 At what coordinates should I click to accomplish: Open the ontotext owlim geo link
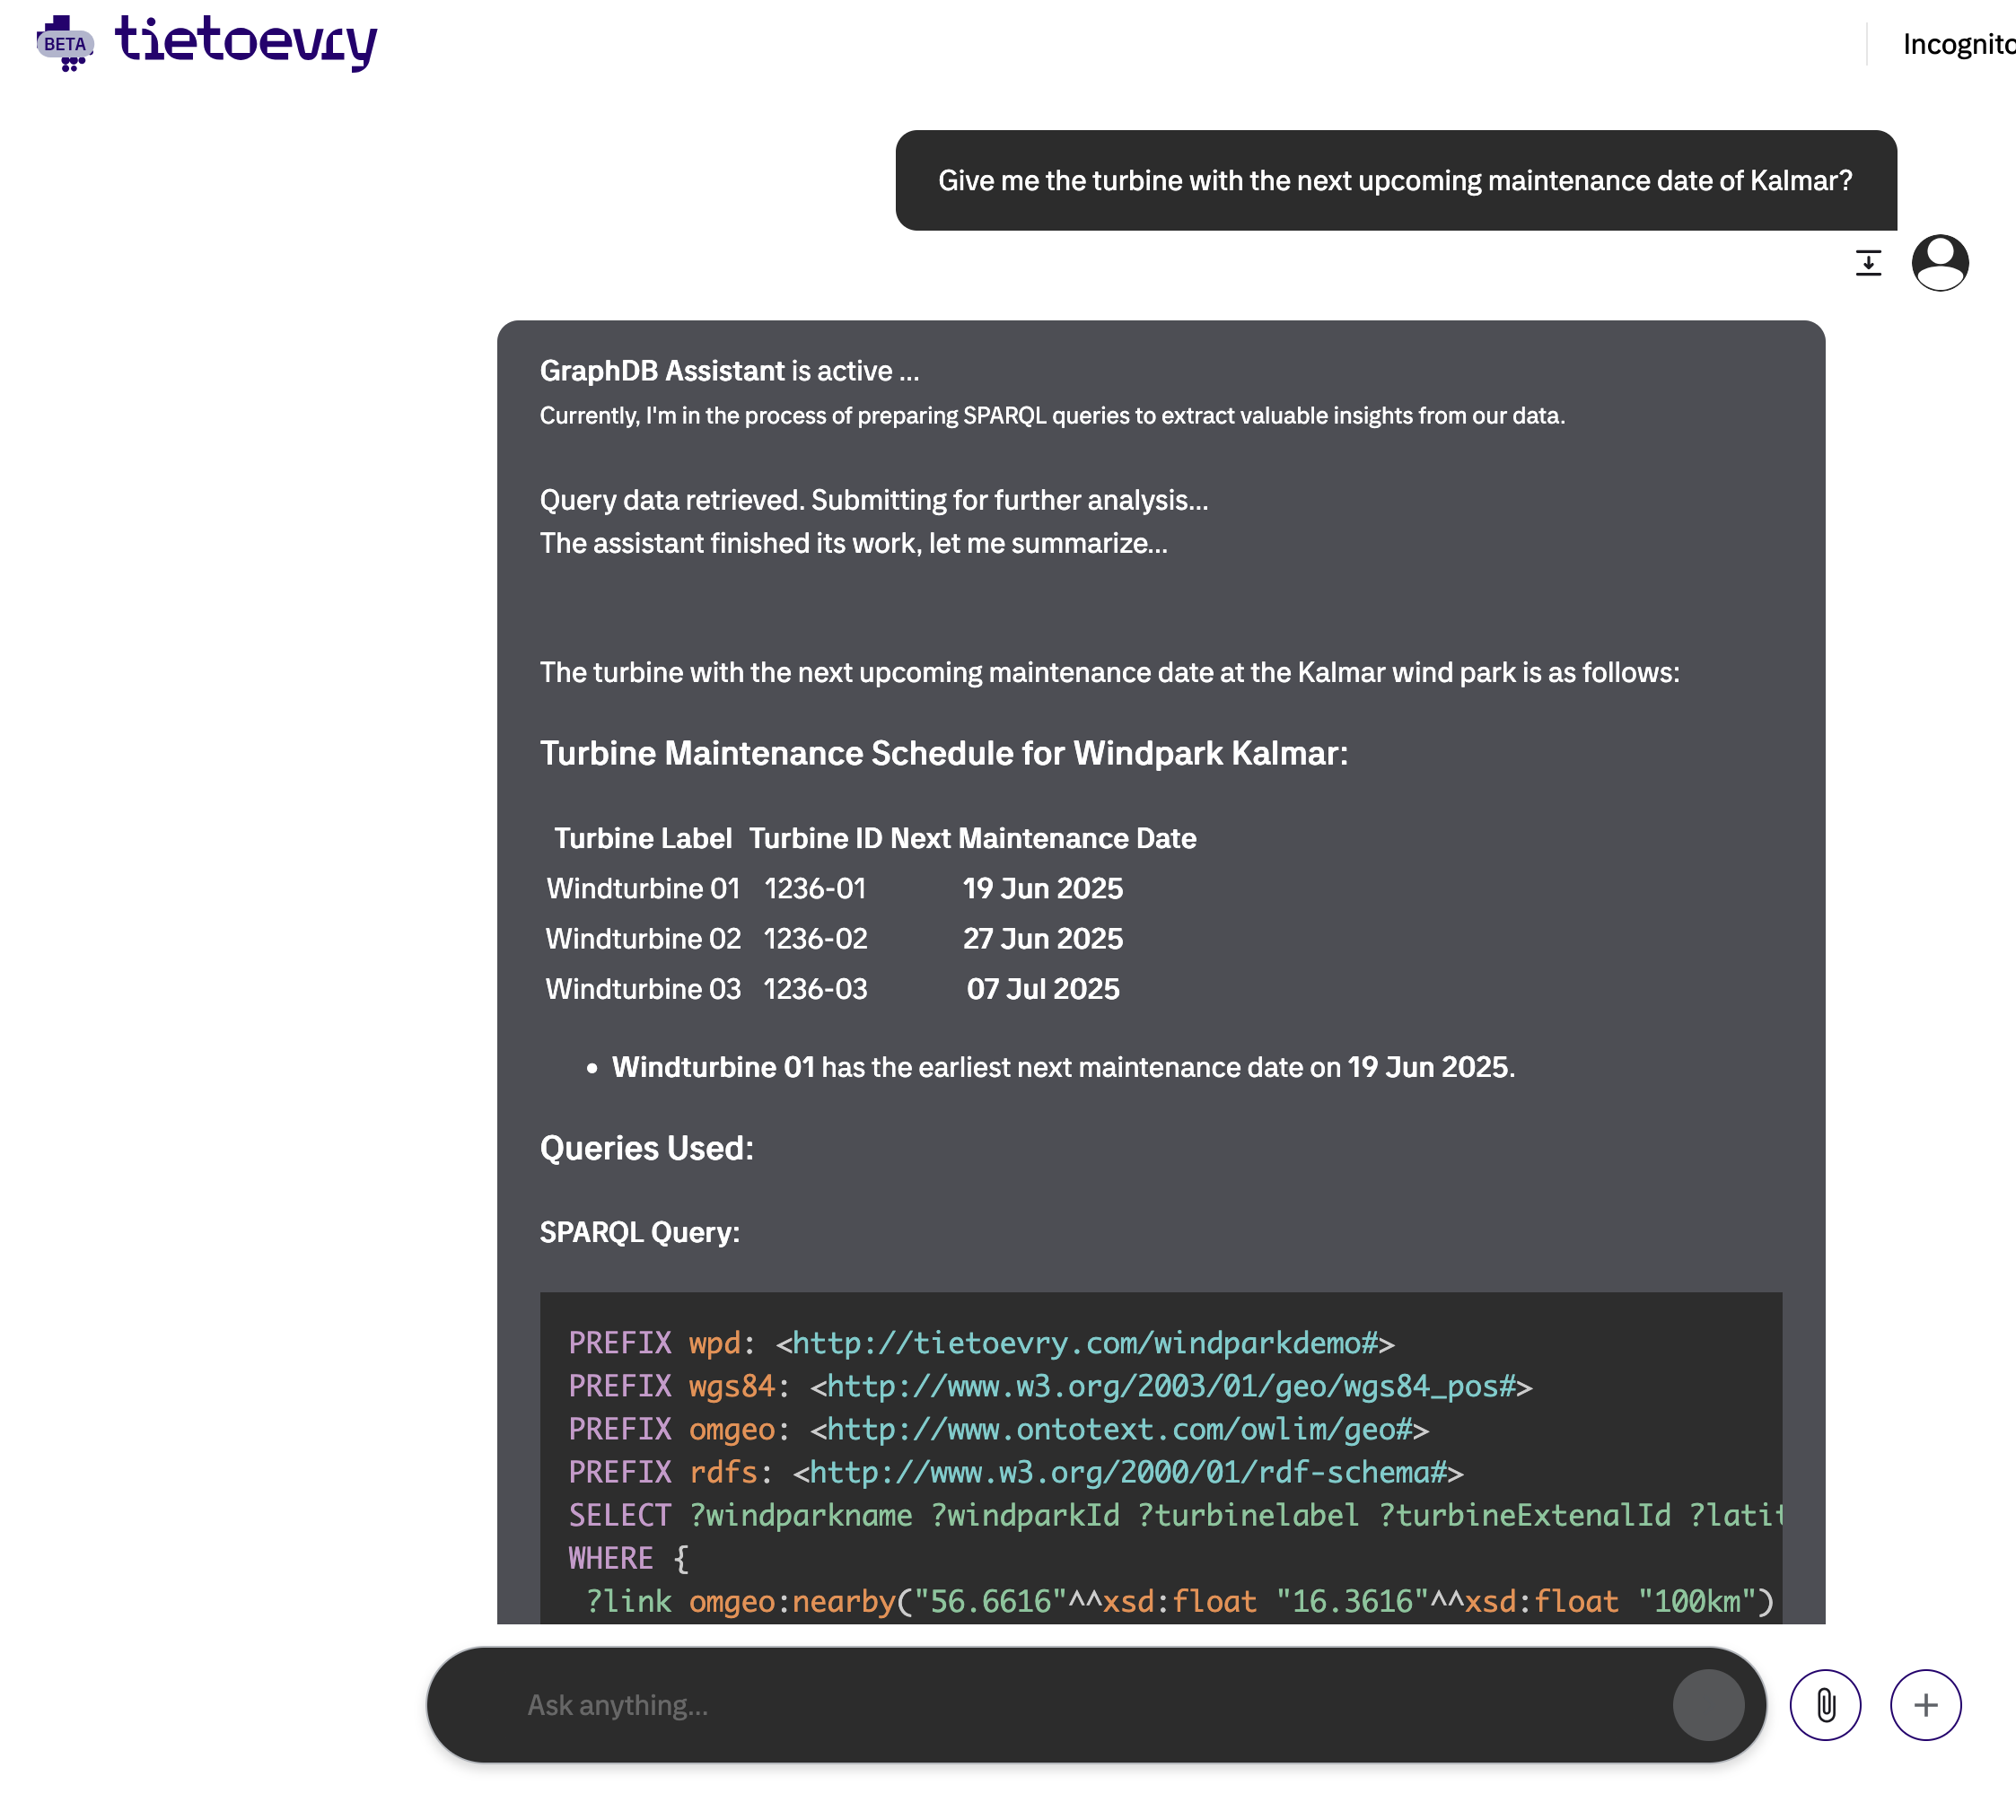tap(1119, 1429)
